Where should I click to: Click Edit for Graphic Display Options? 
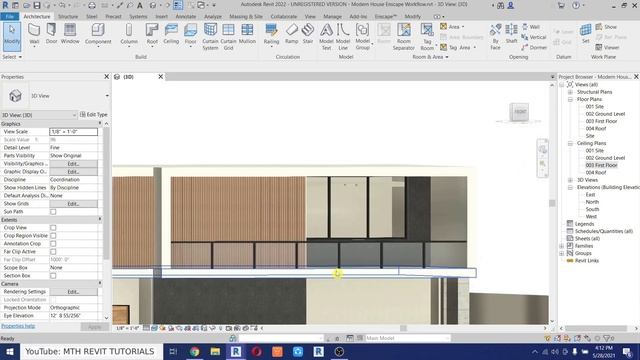pos(73,172)
